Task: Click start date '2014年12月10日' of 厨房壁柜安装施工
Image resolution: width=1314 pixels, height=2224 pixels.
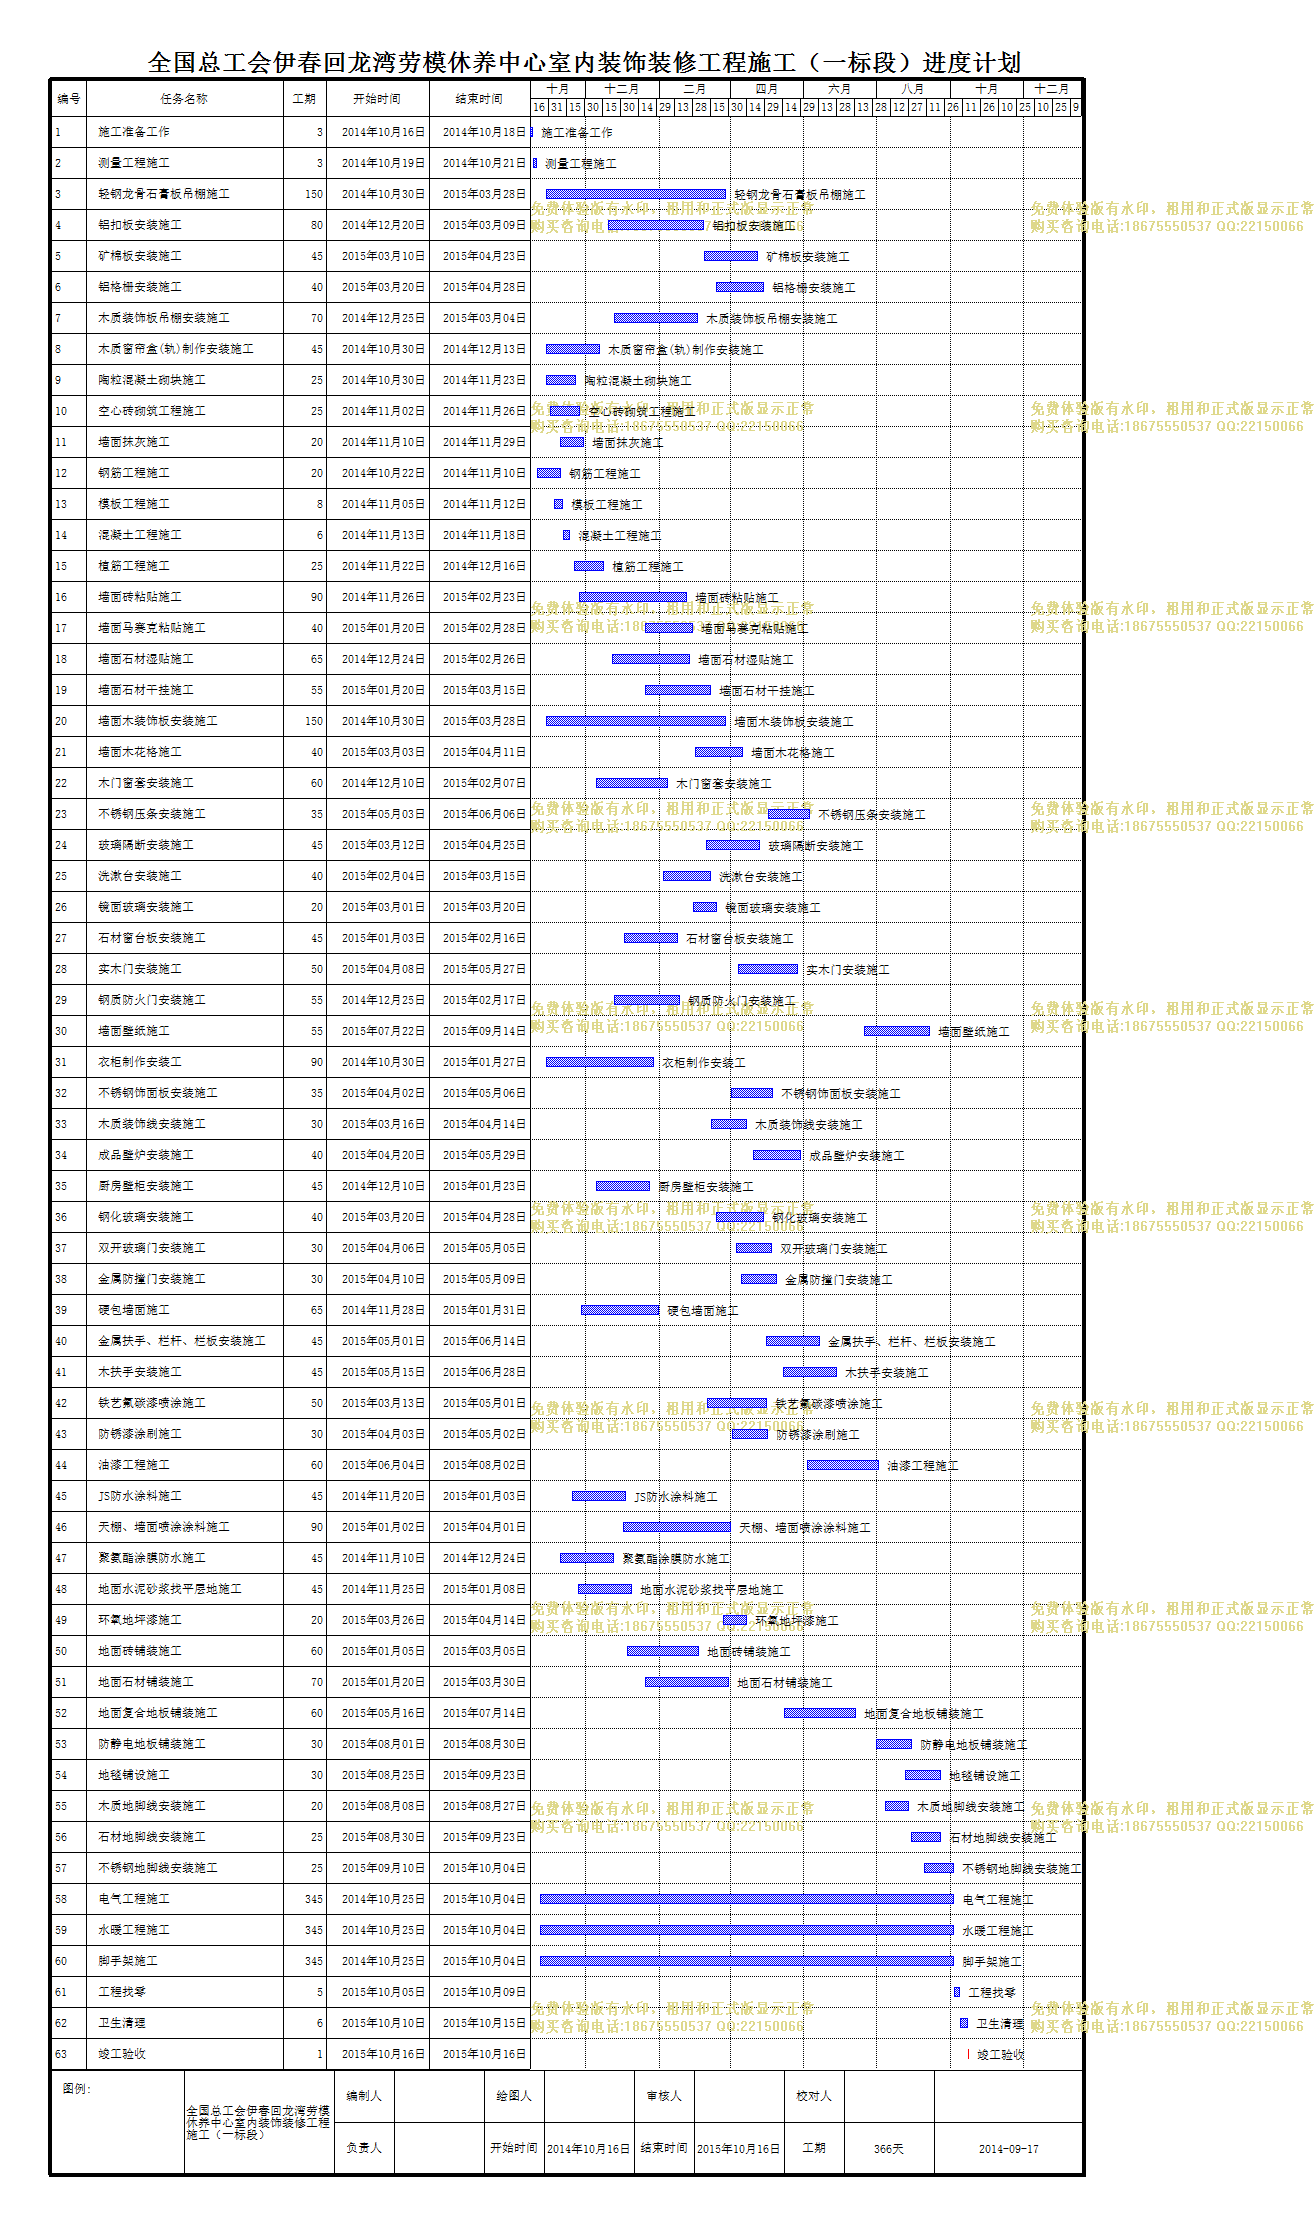Action: [383, 1186]
